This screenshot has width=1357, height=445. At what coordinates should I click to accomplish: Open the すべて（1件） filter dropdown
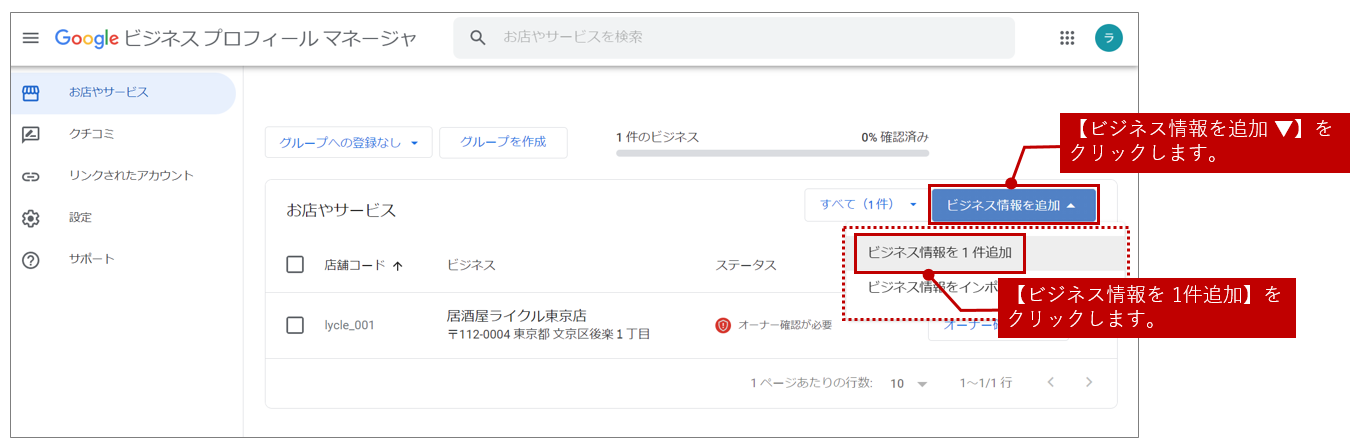coord(865,204)
